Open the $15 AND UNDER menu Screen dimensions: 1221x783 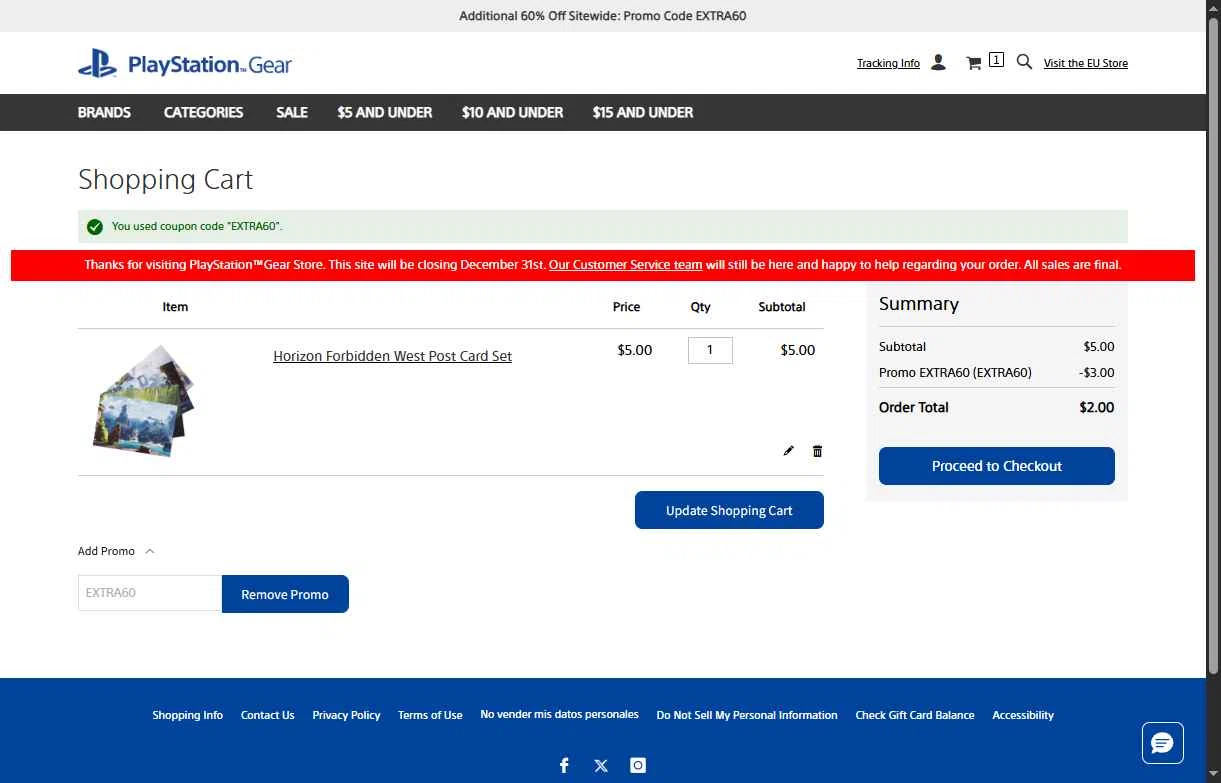[643, 112]
